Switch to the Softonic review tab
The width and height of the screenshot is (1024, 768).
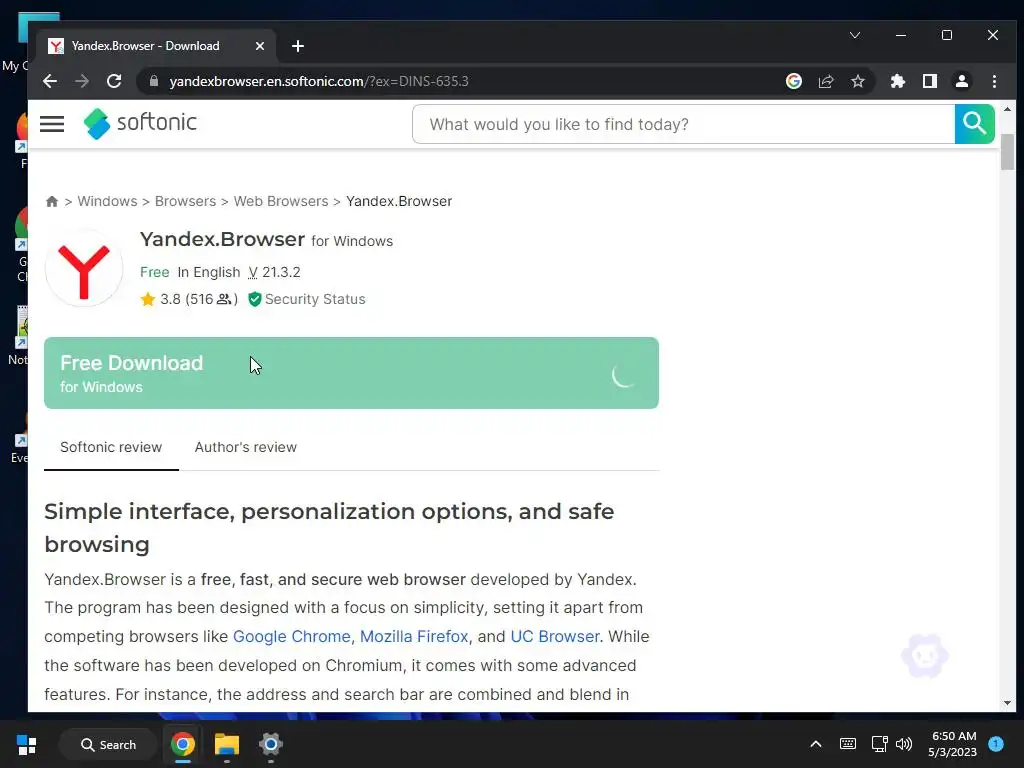[111, 447]
